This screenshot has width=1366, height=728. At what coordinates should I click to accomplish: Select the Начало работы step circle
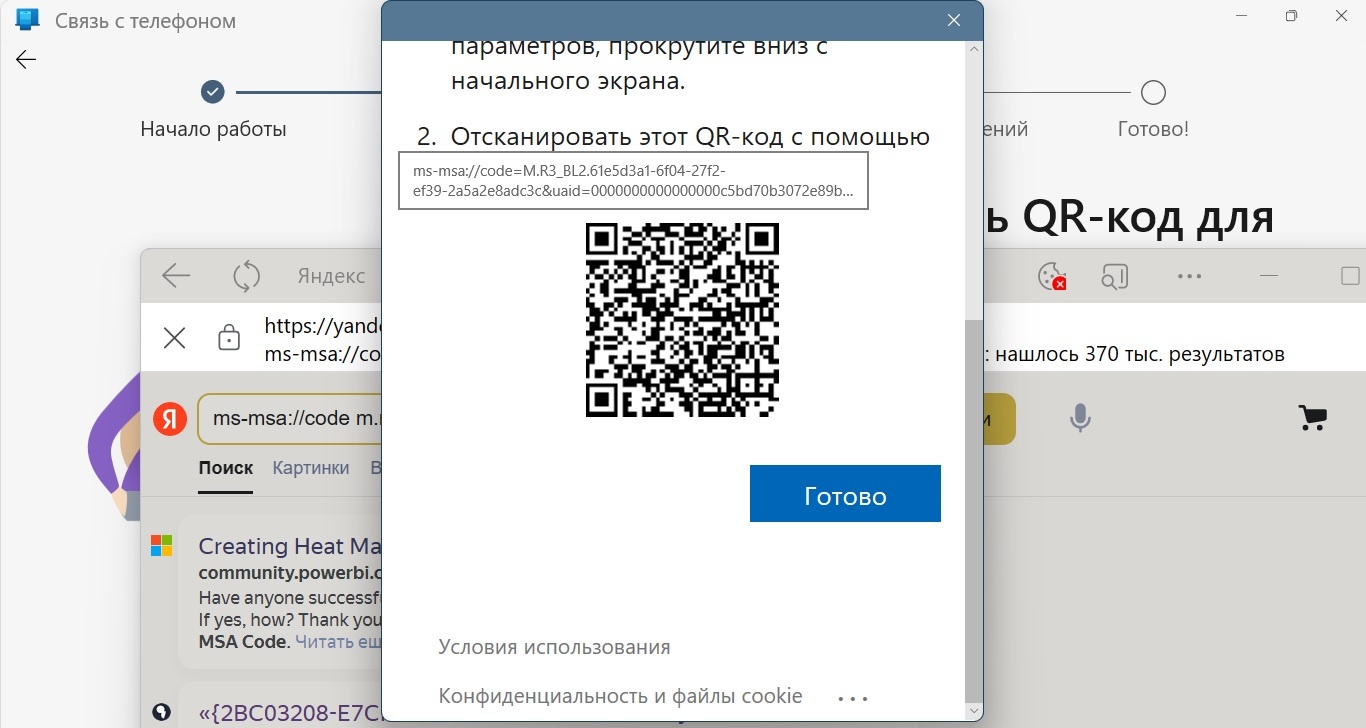point(212,92)
